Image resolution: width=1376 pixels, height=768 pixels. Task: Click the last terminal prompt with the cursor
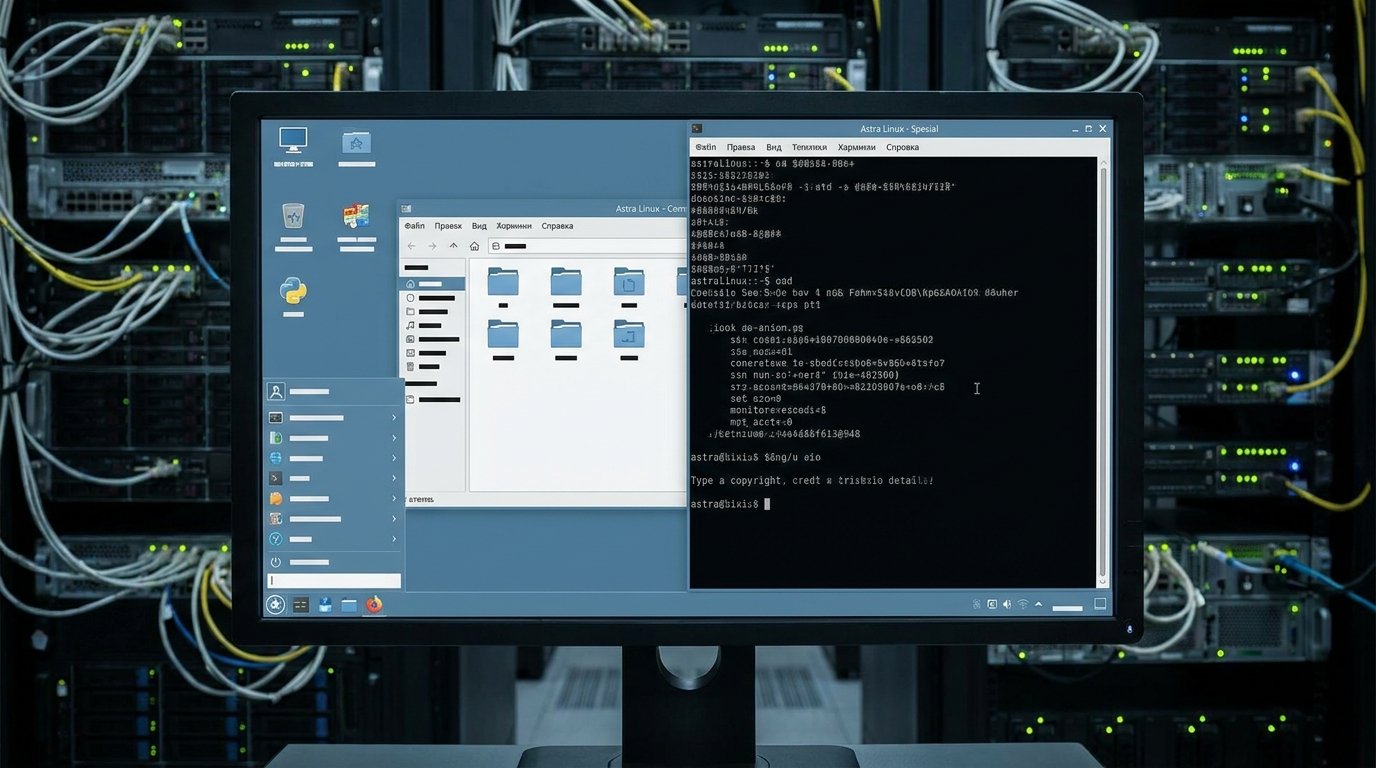pos(730,504)
